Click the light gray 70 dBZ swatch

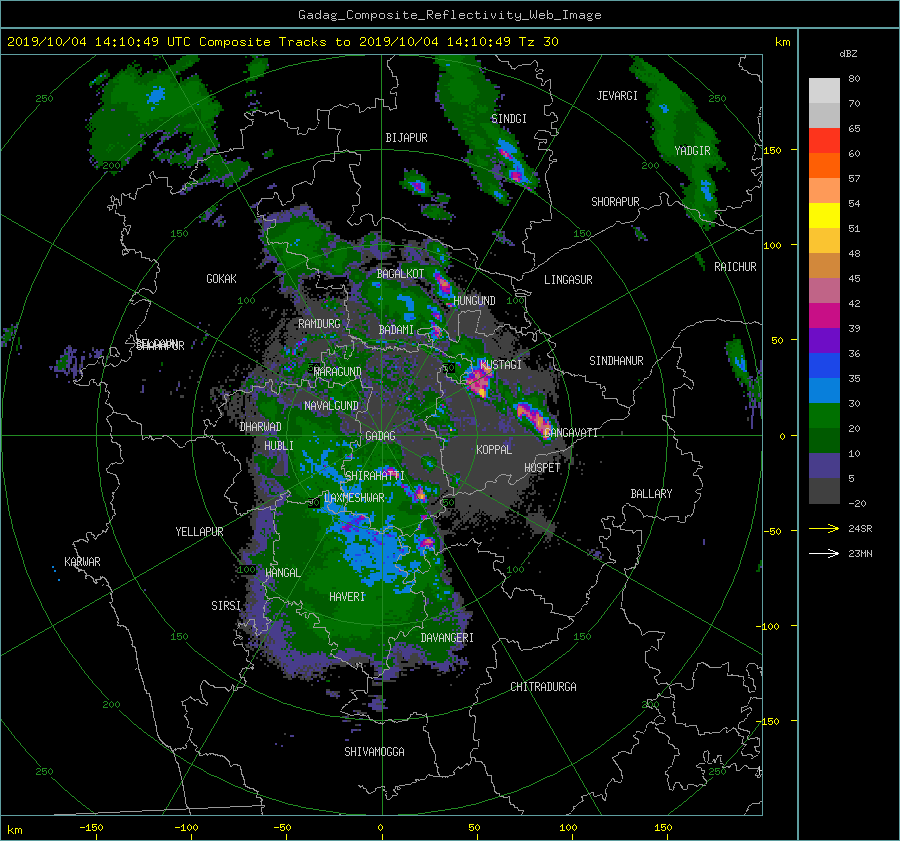pyautogui.click(x=824, y=91)
